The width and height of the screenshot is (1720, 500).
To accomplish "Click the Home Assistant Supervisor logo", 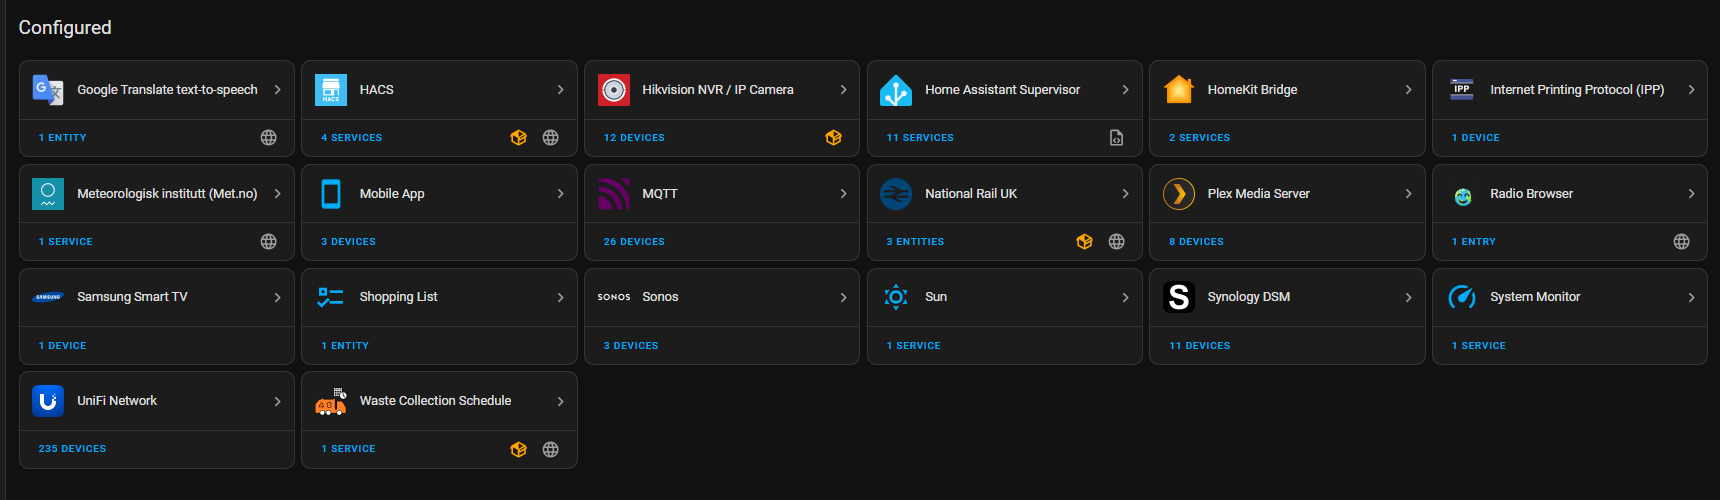I will coord(895,90).
